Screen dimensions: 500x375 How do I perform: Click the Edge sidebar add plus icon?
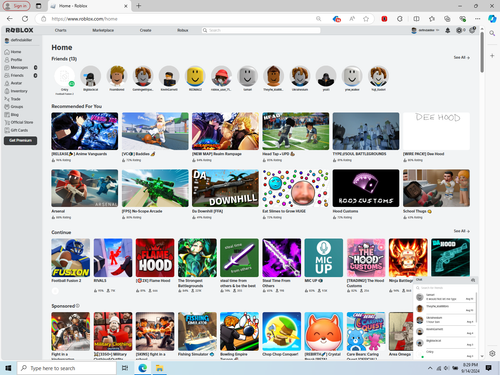click(x=492, y=56)
